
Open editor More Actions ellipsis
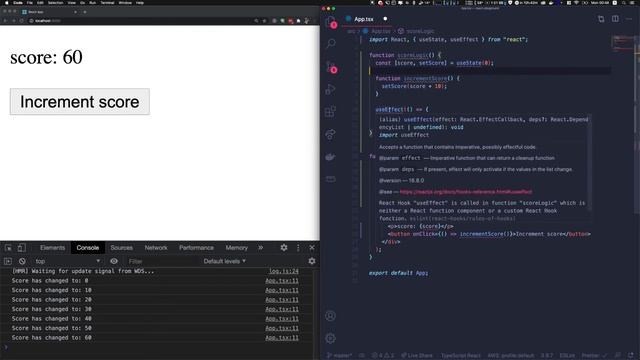629,19
